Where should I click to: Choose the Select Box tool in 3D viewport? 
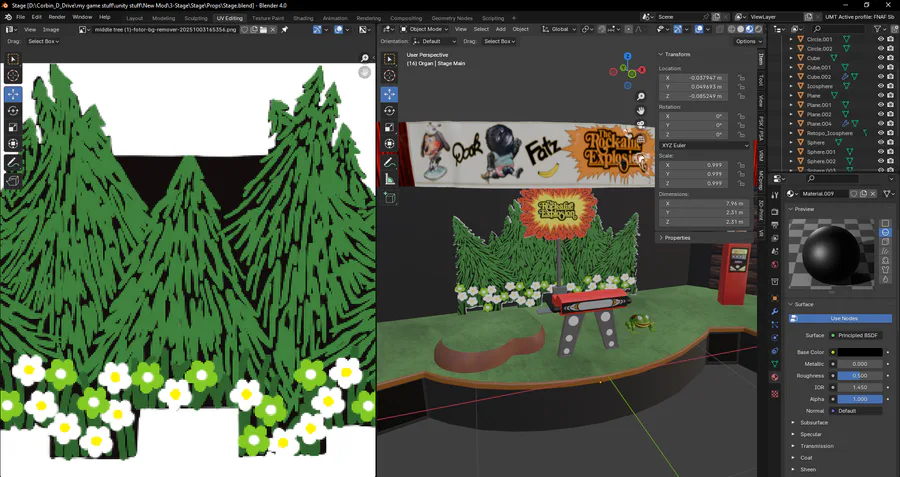[x=389, y=59]
